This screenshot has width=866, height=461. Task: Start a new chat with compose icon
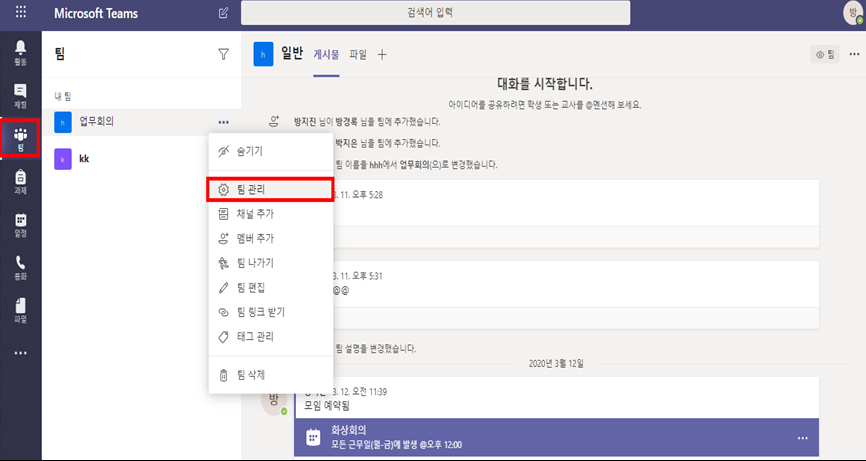click(x=223, y=13)
